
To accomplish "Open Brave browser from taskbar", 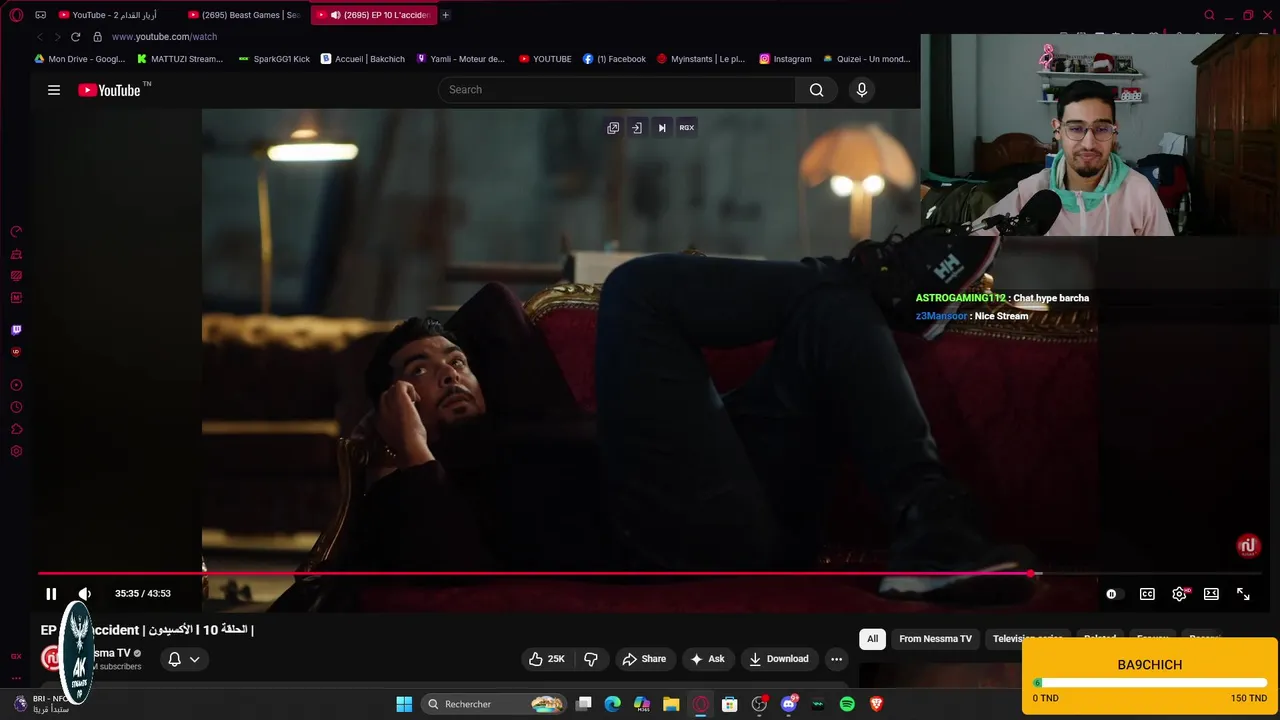I will click(876, 704).
